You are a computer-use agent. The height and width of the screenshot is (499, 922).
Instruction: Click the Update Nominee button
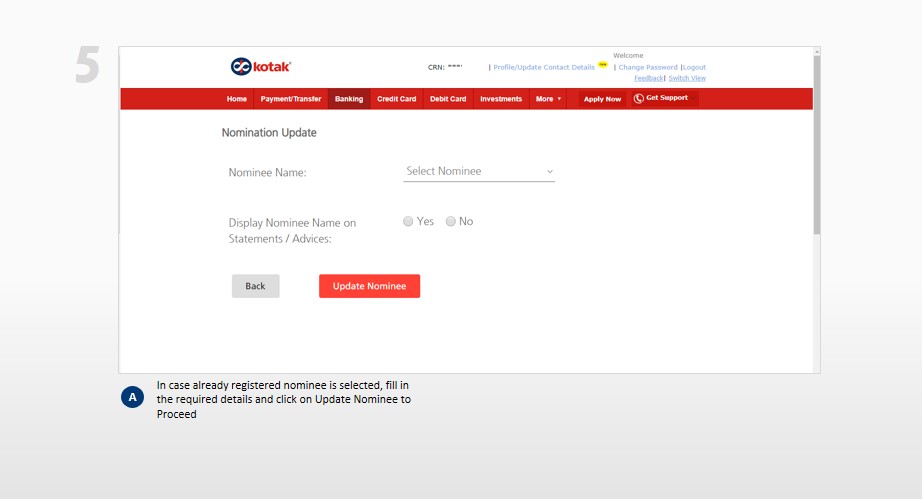(369, 286)
